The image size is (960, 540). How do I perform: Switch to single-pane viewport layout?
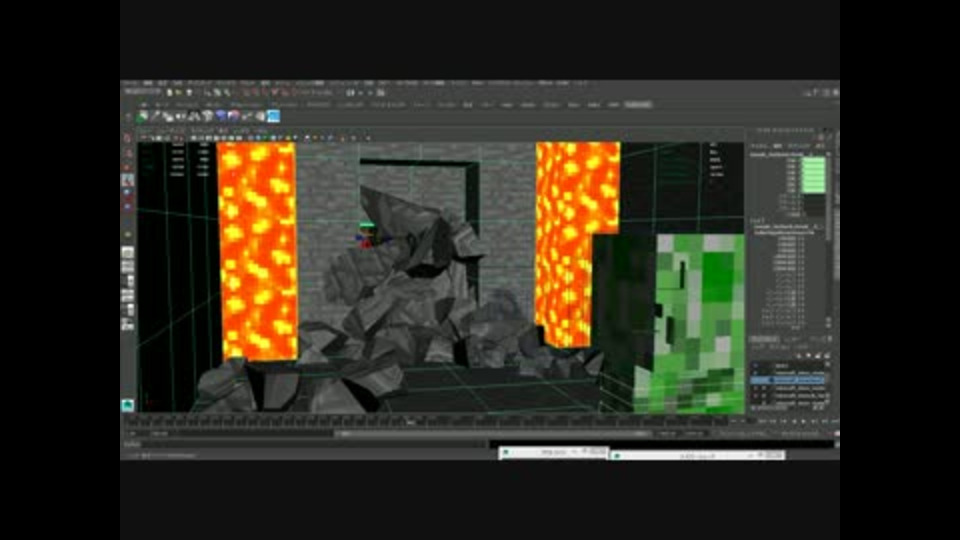tap(127, 252)
